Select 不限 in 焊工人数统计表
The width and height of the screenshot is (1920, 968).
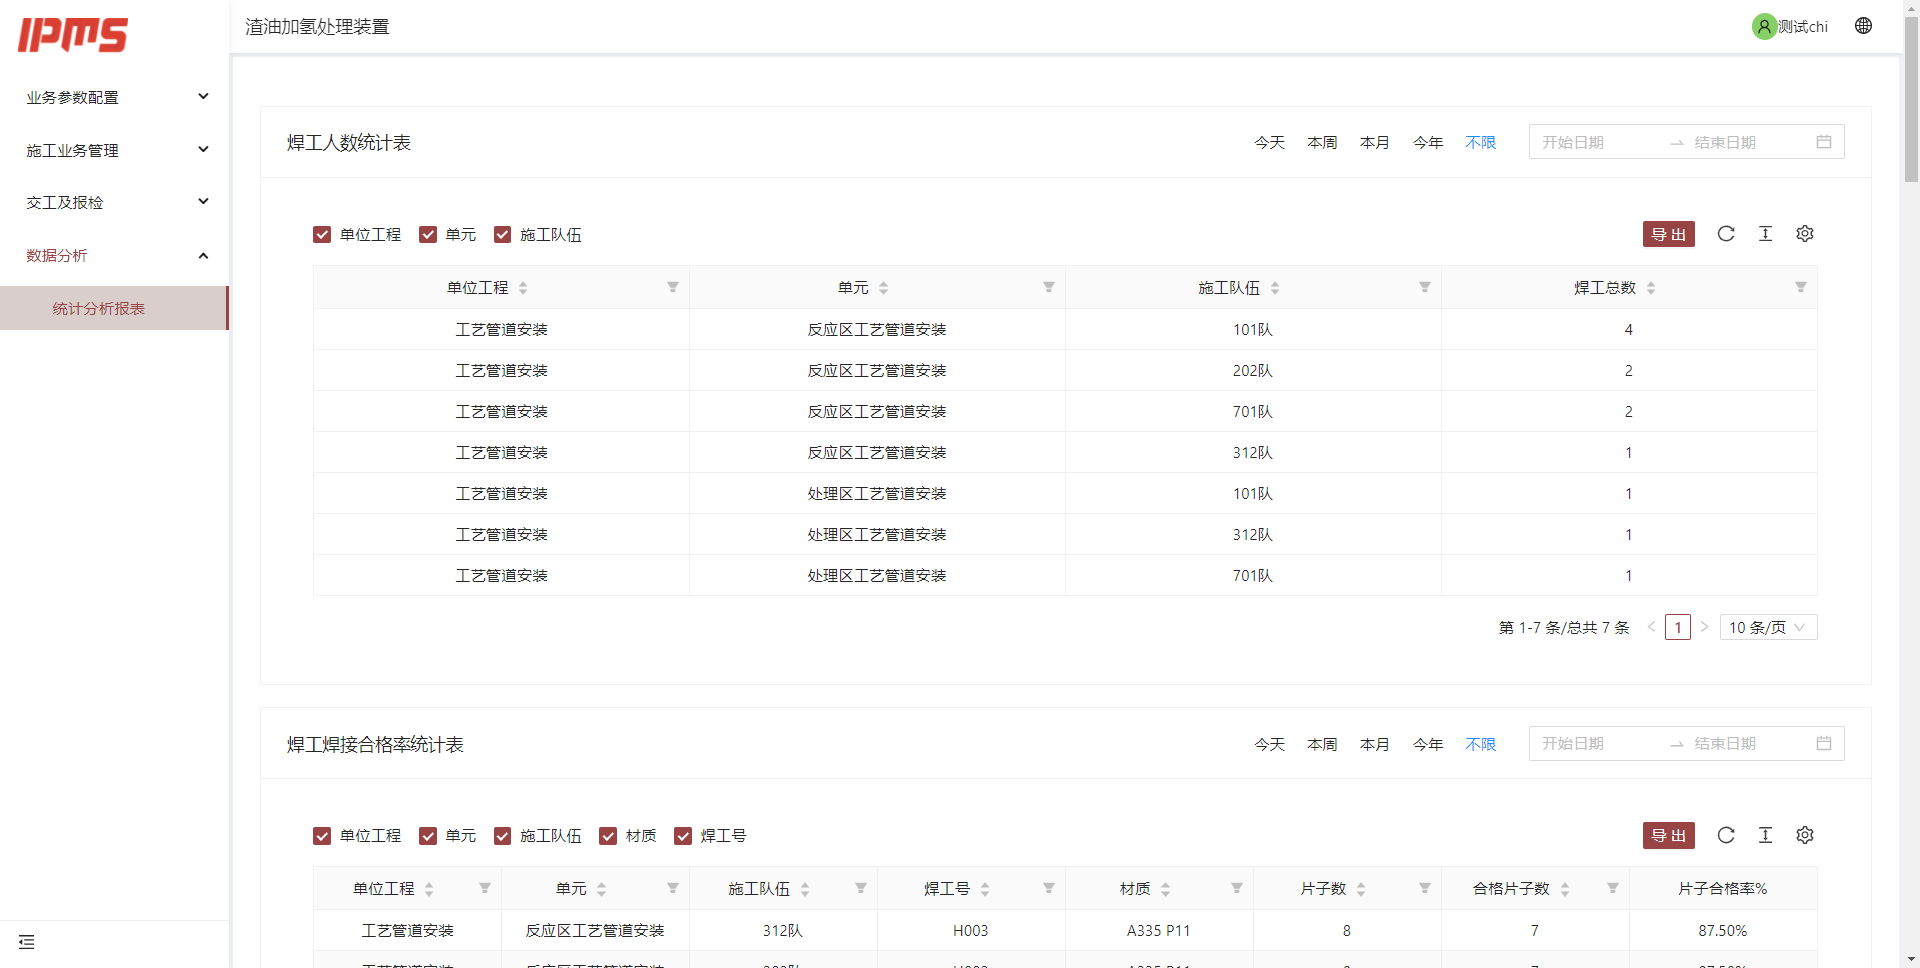point(1481,142)
